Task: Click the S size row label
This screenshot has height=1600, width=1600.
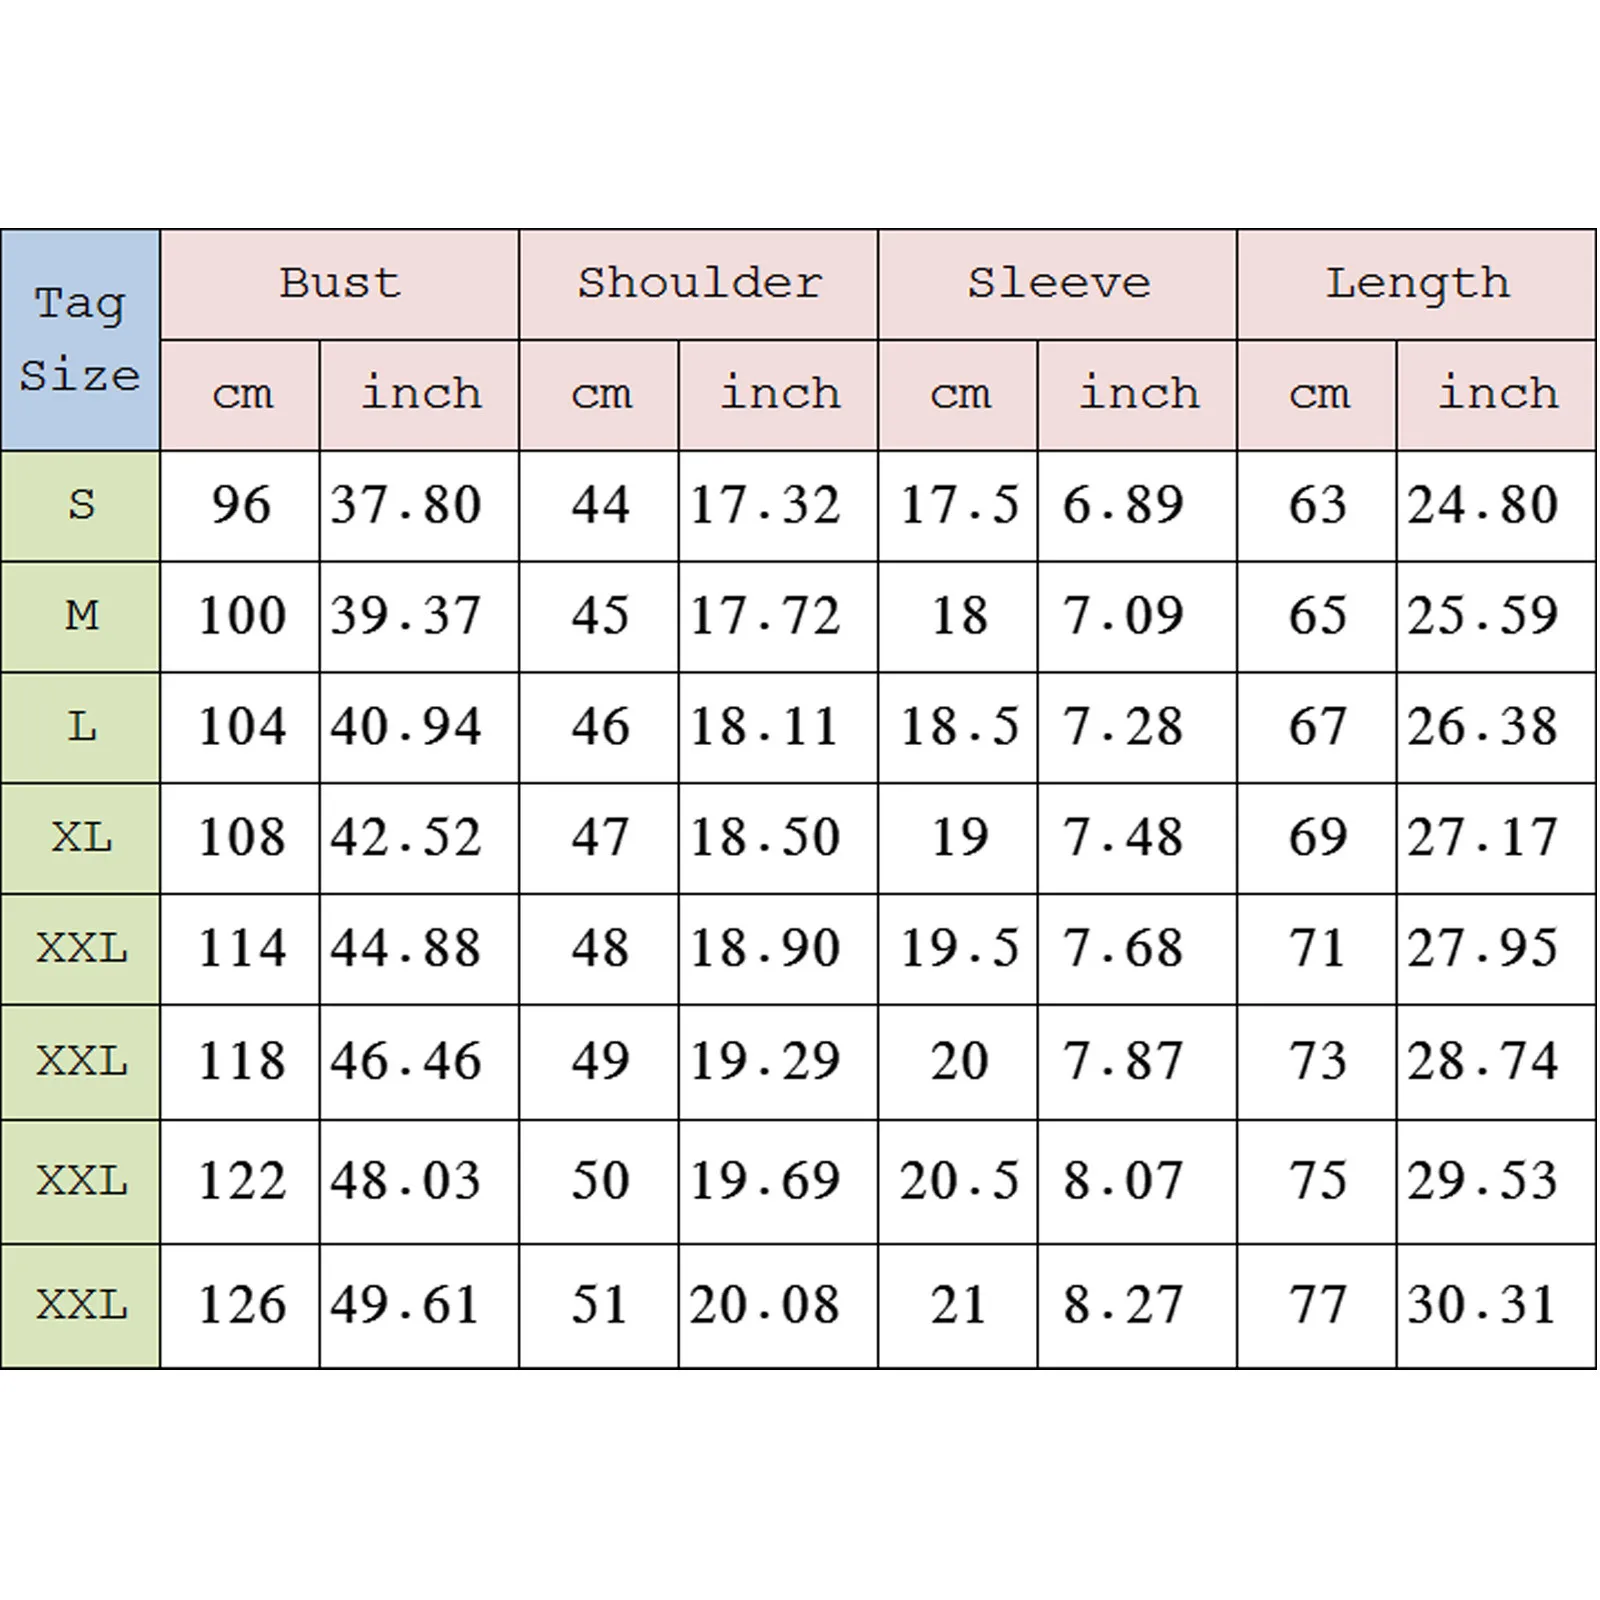Action: pos(81,506)
